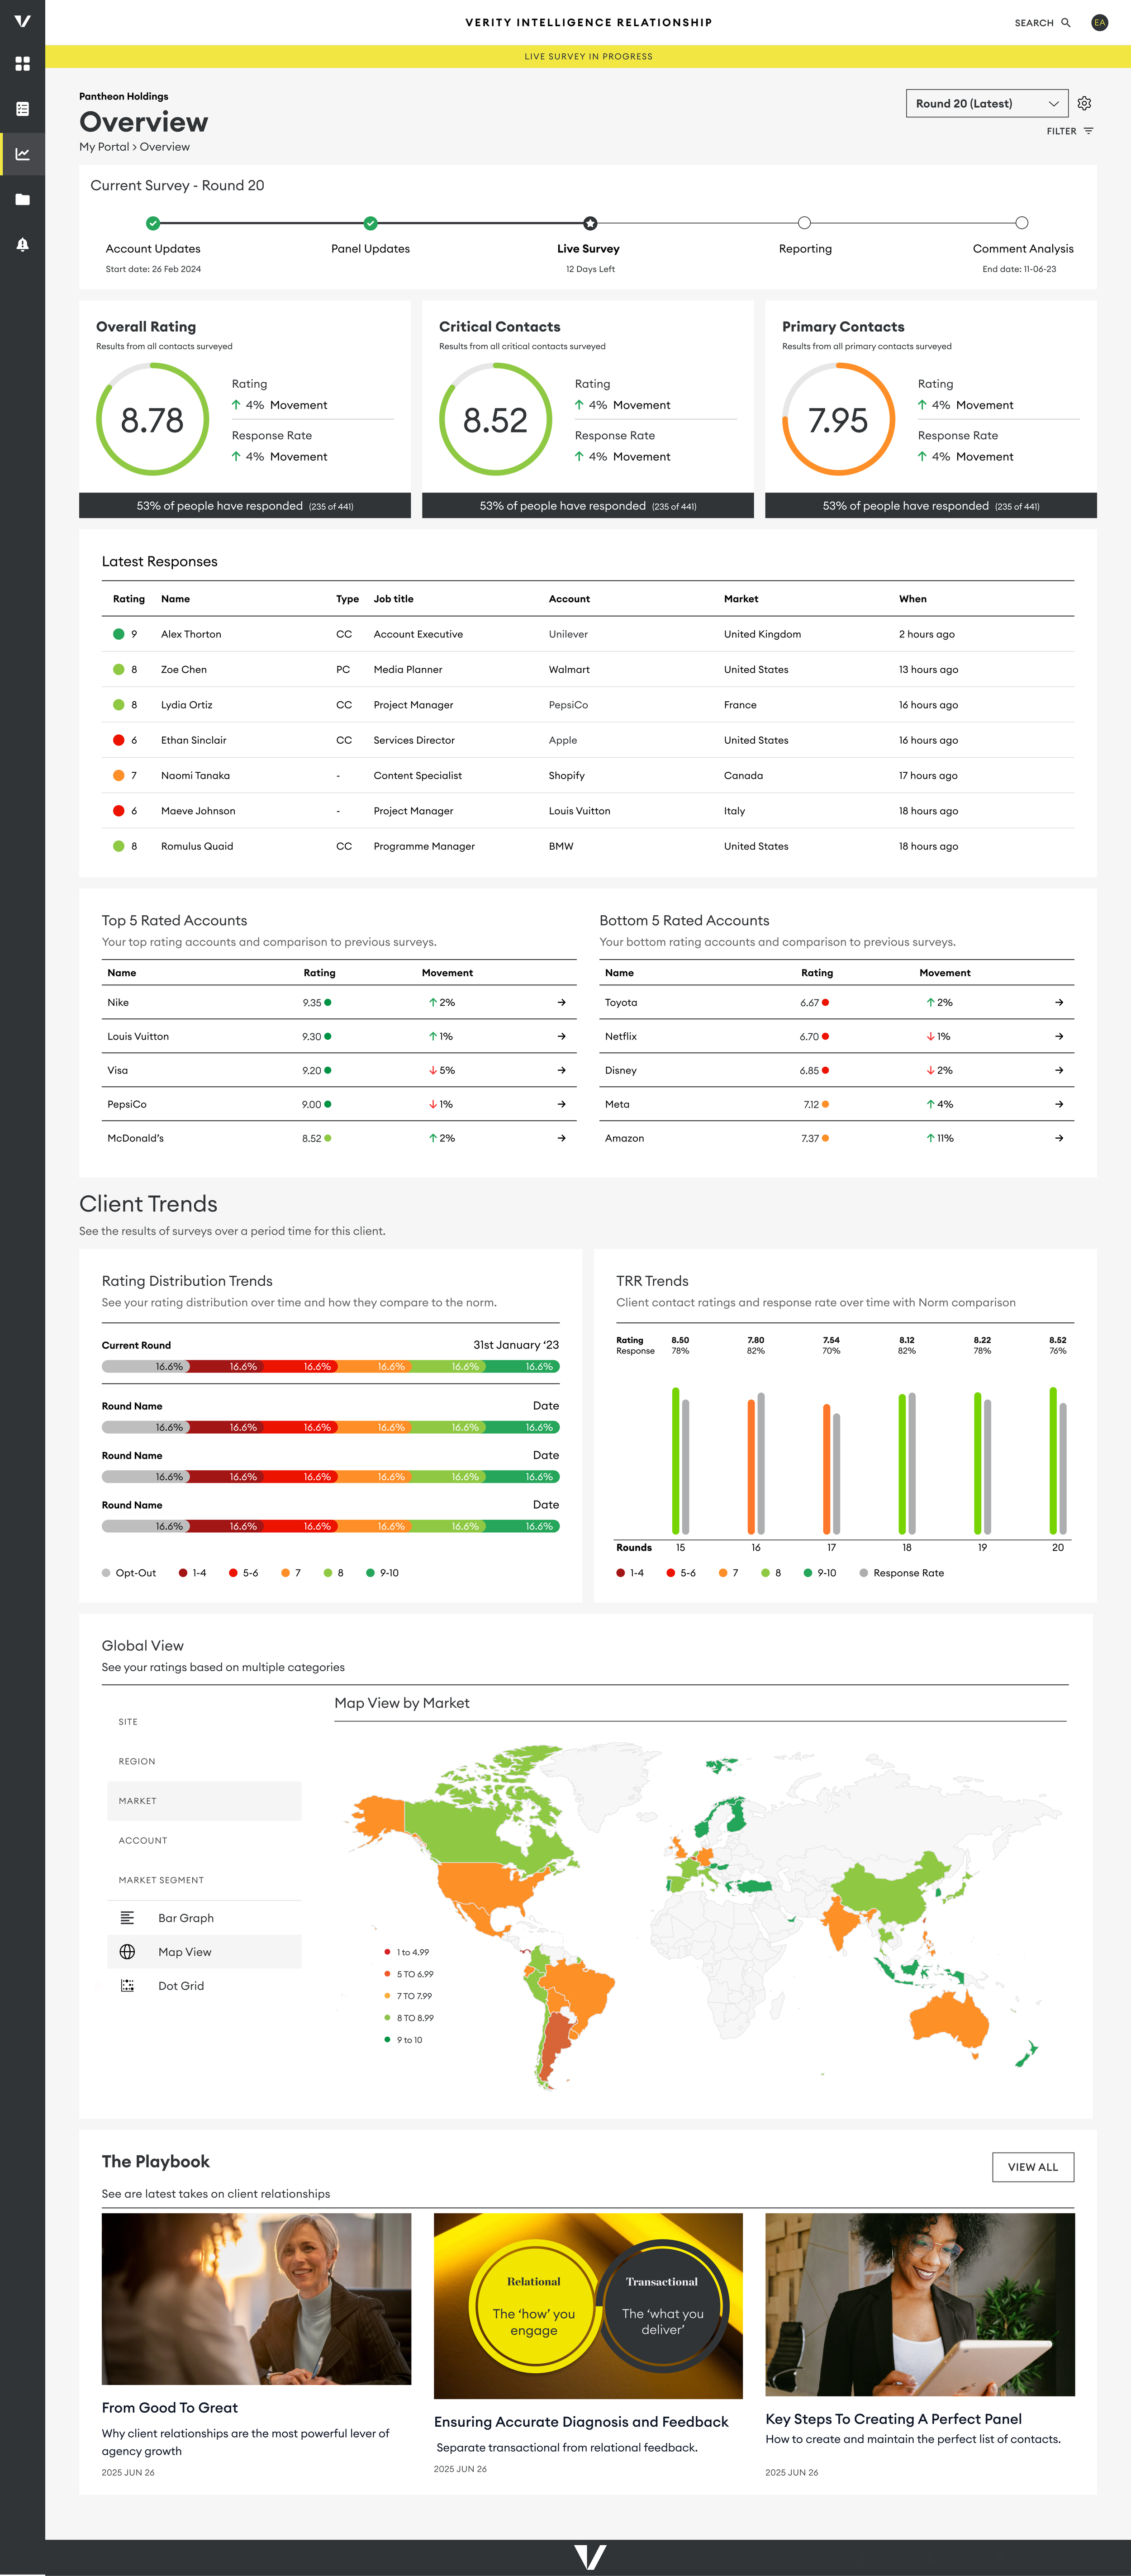Click the list view sidebar icon
This screenshot has width=1131, height=2576.
point(22,109)
